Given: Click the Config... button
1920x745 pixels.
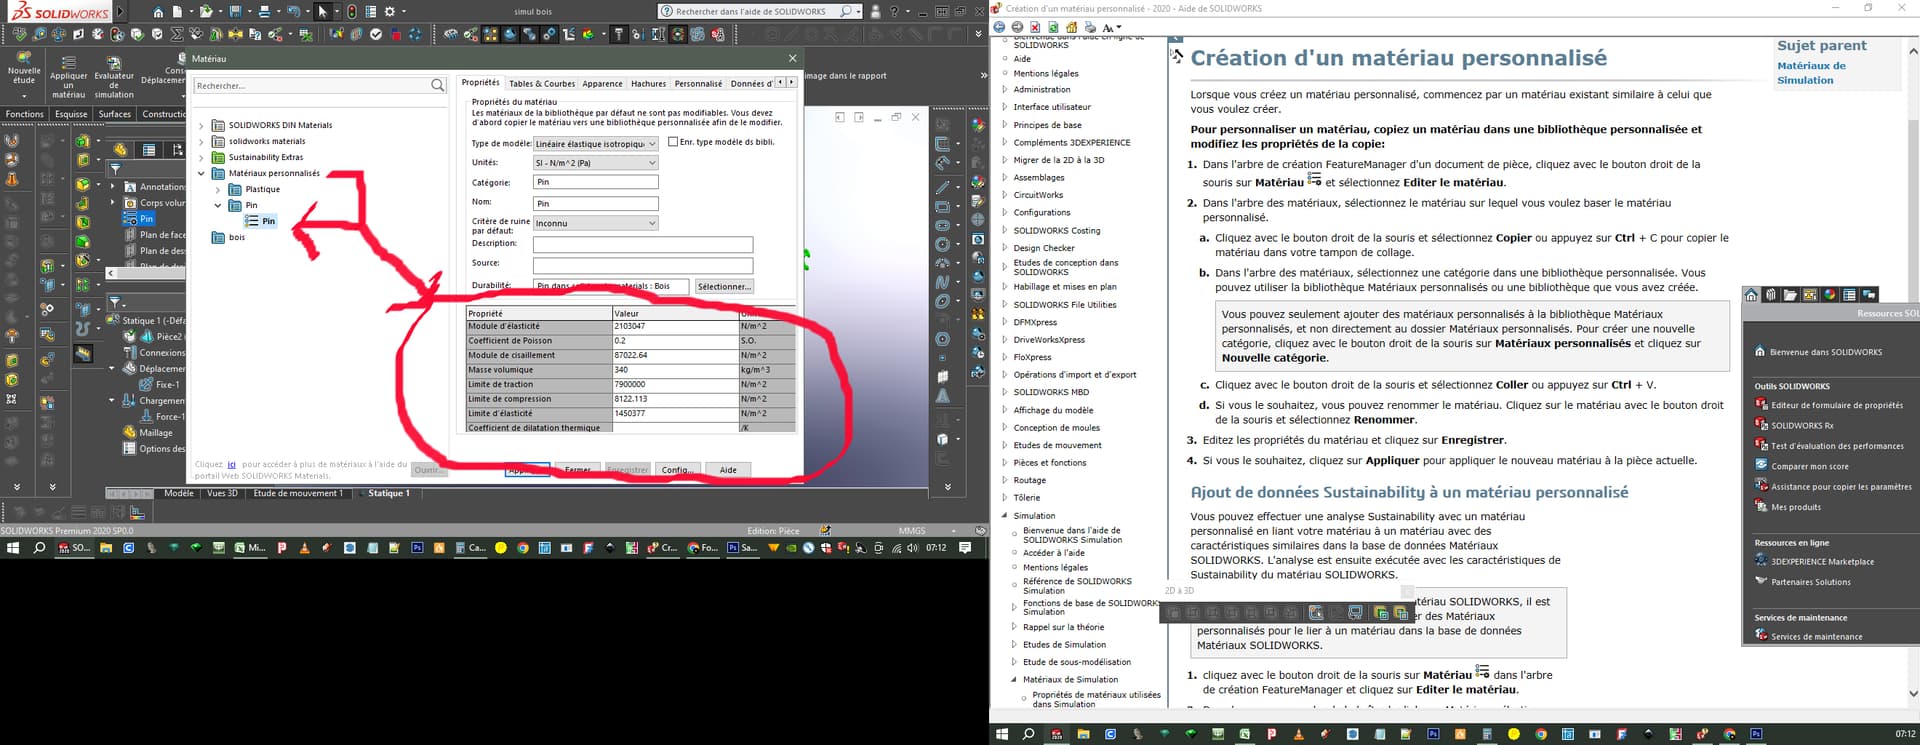Looking at the screenshot, I should pos(677,470).
